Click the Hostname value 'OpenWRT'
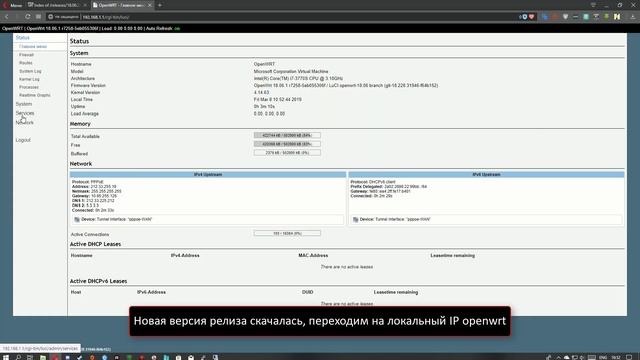This screenshot has width=640, height=360. (264, 64)
